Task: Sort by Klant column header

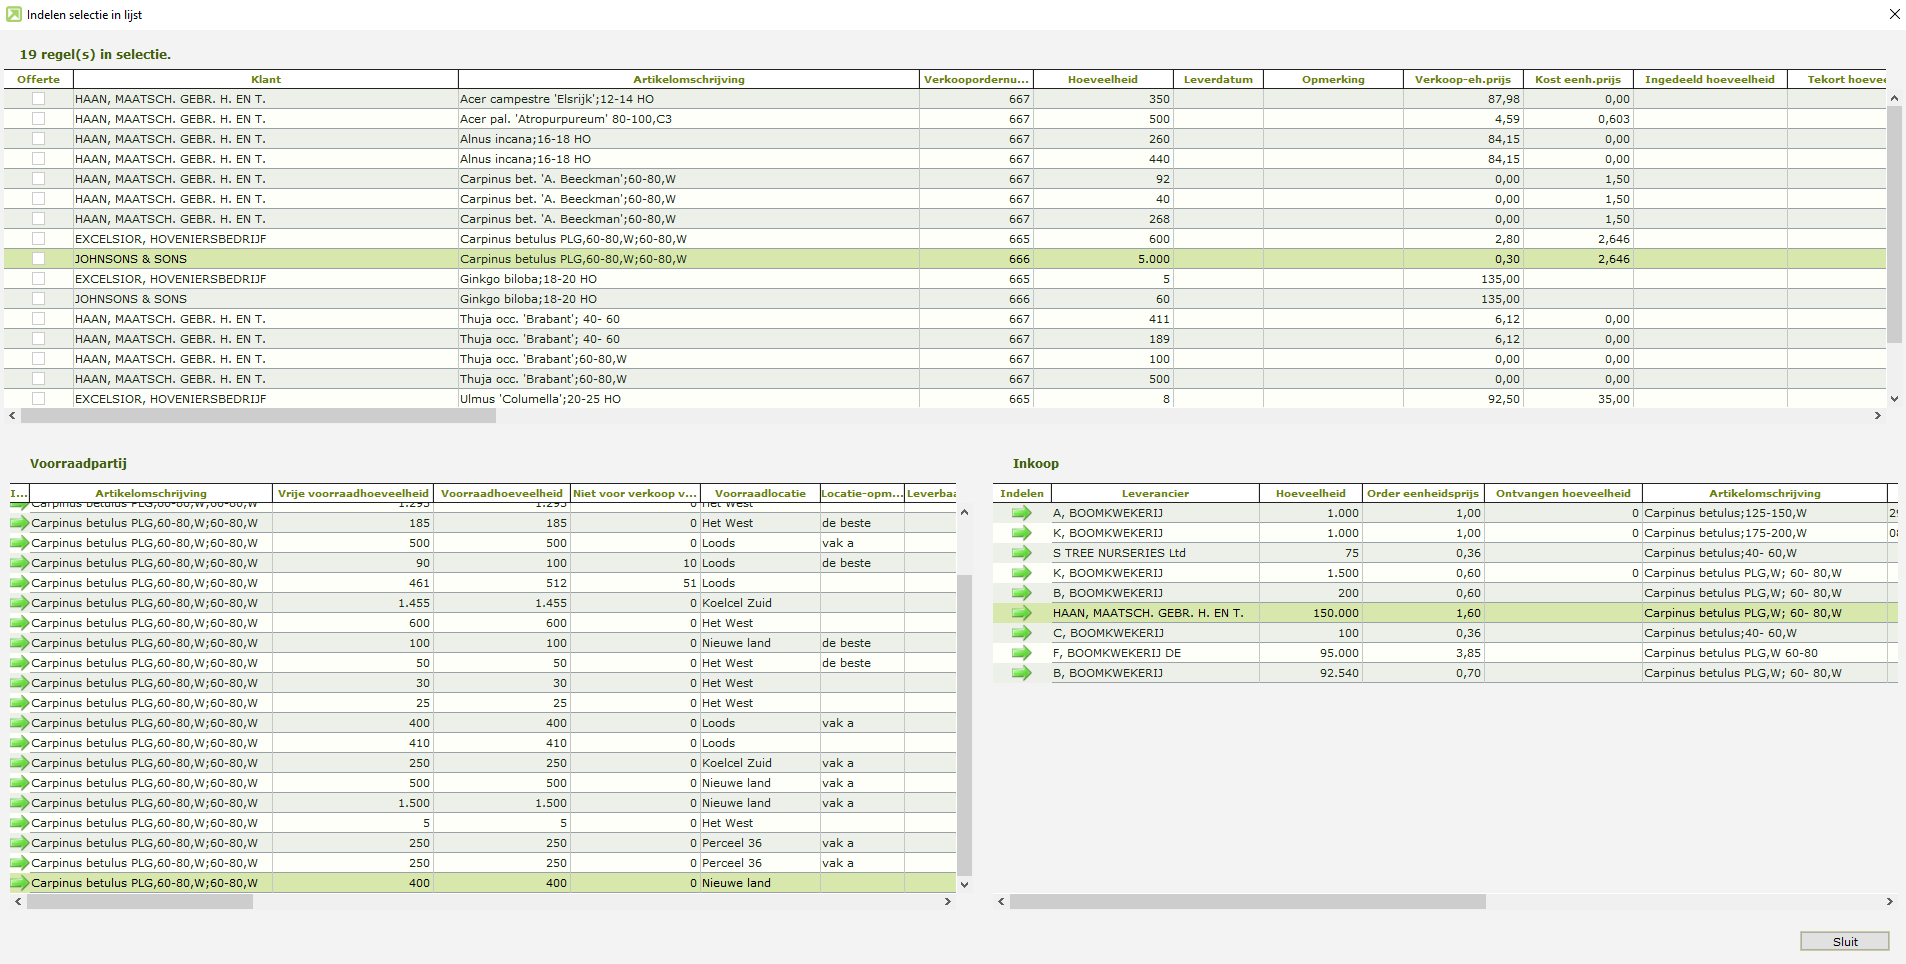Action: click(x=265, y=79)
